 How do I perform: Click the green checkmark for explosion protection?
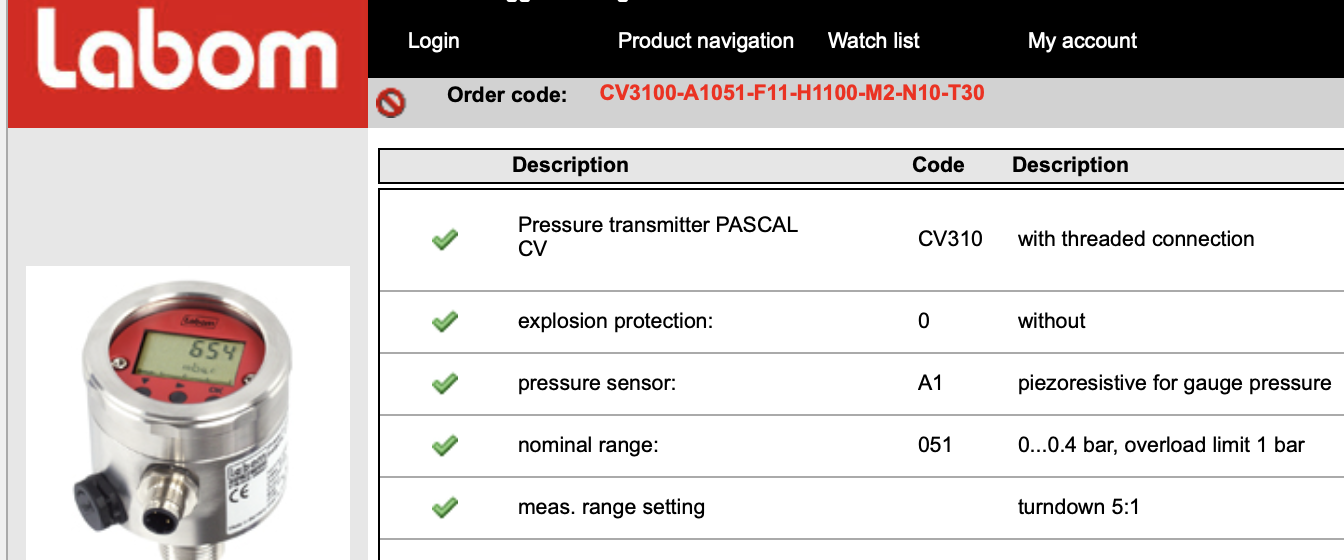[x=445, y=321]
